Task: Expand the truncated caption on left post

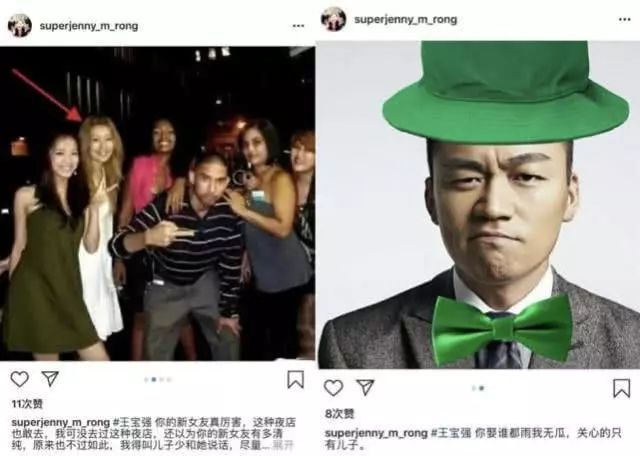Action: (284, 445)
